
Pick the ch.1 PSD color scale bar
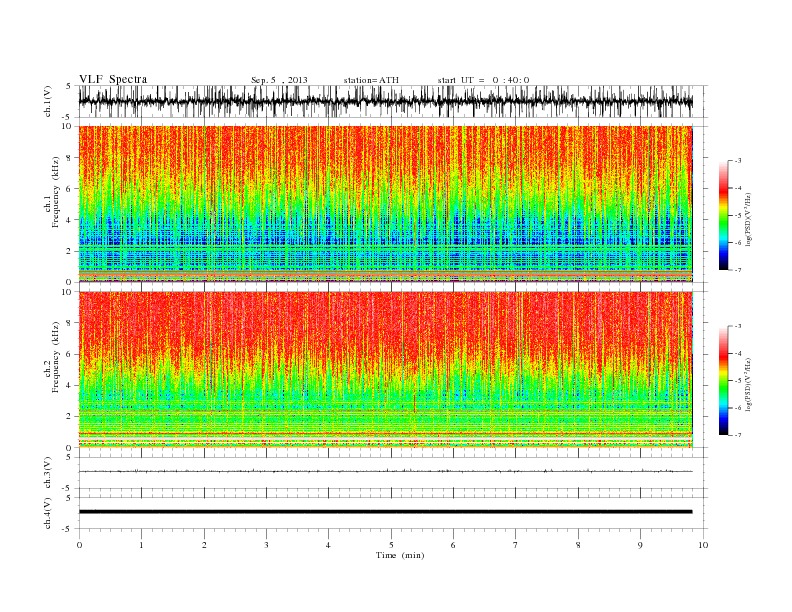click(723, 215)
